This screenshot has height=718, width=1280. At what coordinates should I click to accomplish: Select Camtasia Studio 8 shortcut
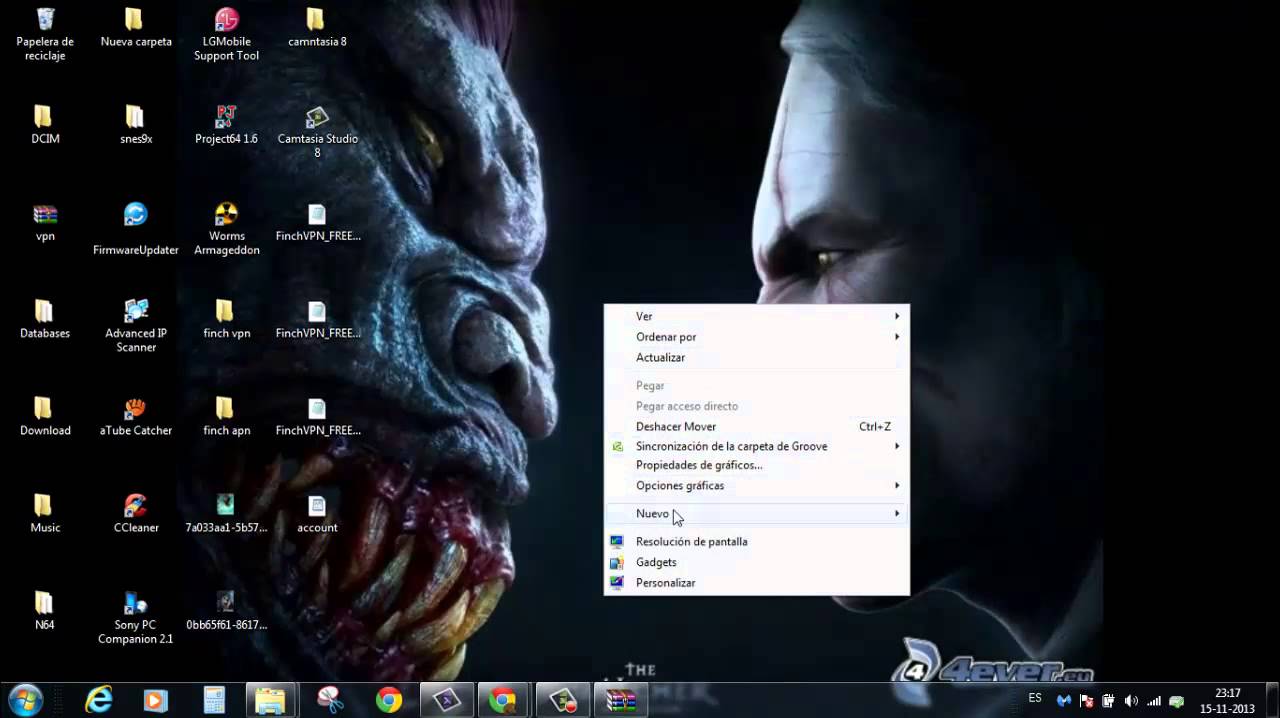click(x=317, y=131)
